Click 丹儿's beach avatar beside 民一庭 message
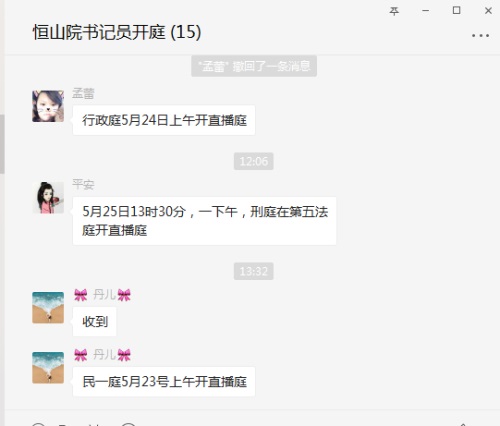The width and height of the screenshot is (500, 426). point(48,368)
